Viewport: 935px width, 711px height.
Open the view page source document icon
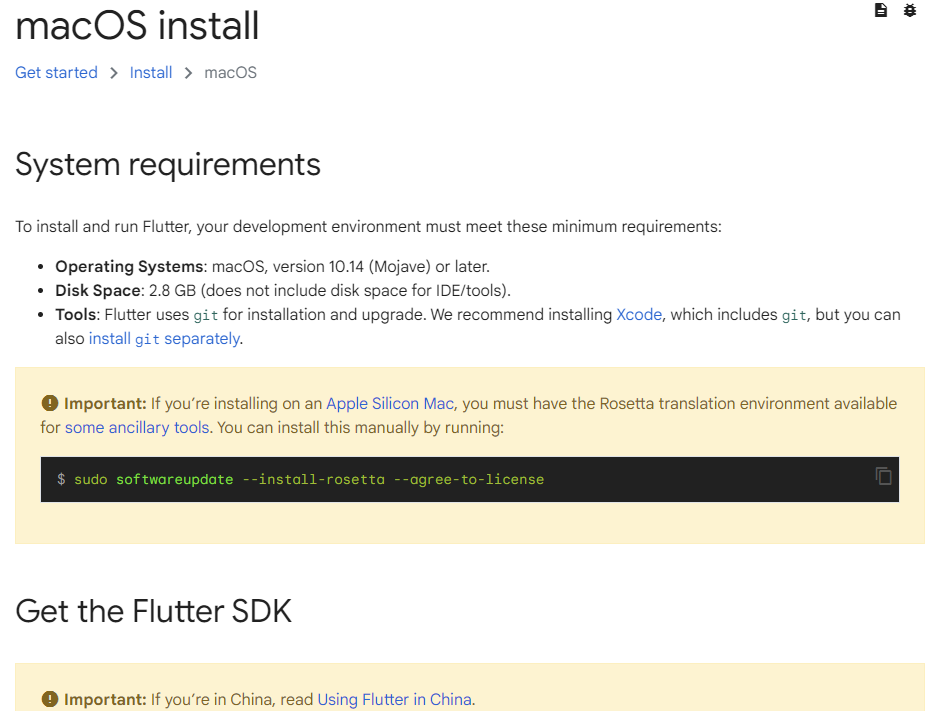(881, 10)
